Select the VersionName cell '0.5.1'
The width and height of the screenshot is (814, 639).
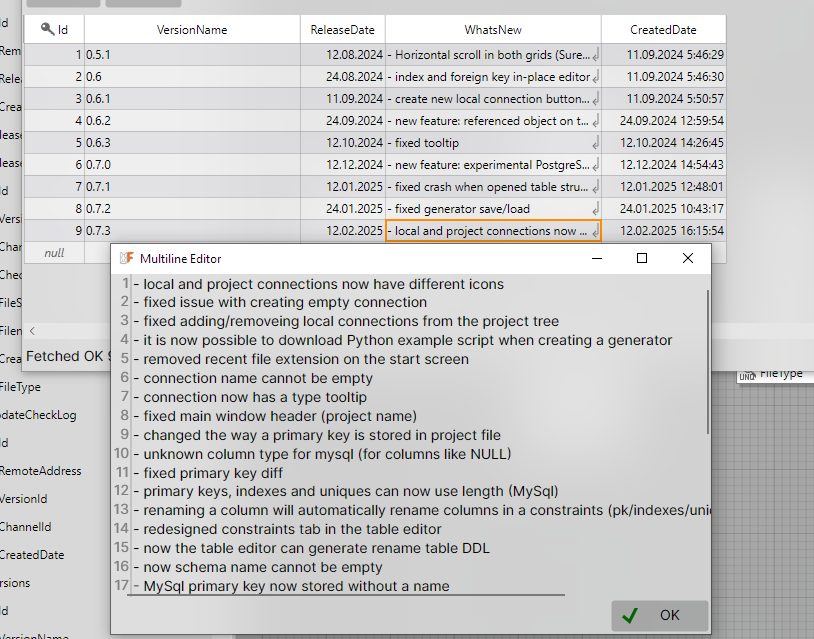click(192, 55)
